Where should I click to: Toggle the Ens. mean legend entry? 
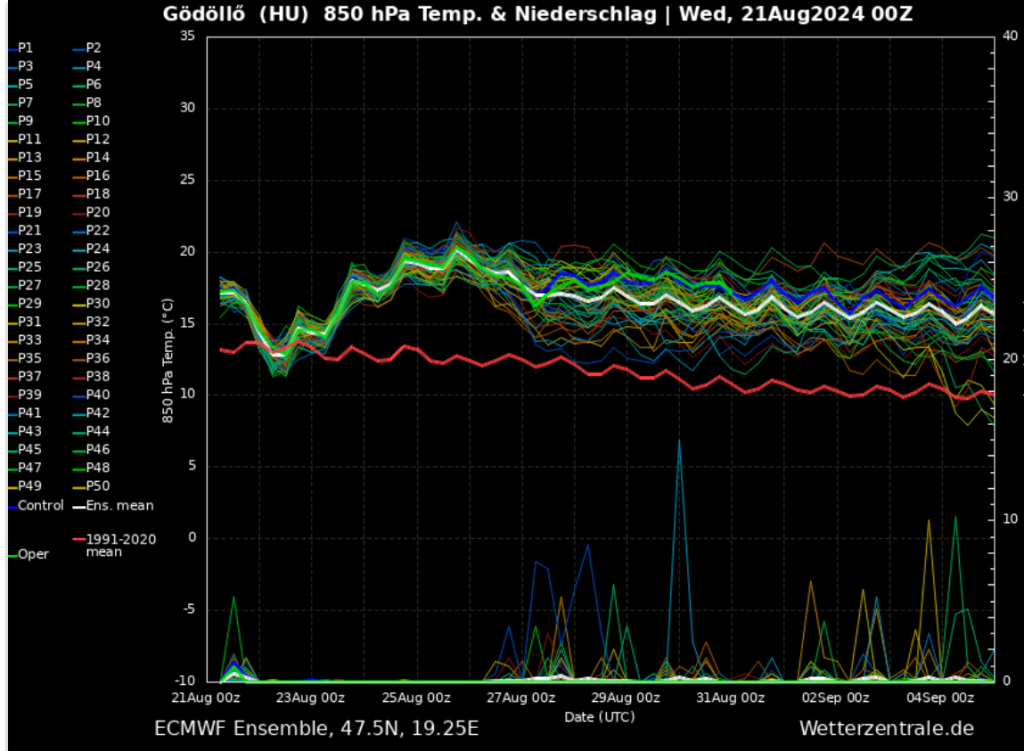[119, 505]
